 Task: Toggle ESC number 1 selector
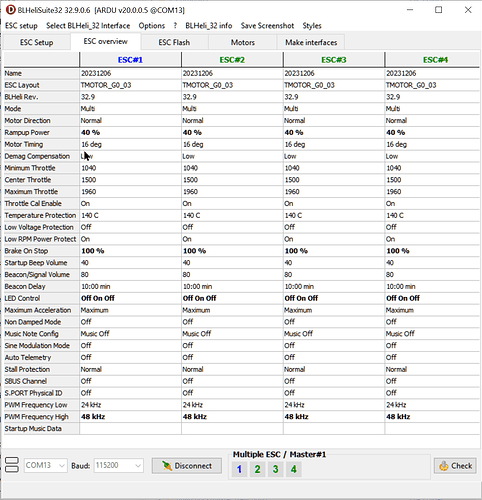pos(239,469)
